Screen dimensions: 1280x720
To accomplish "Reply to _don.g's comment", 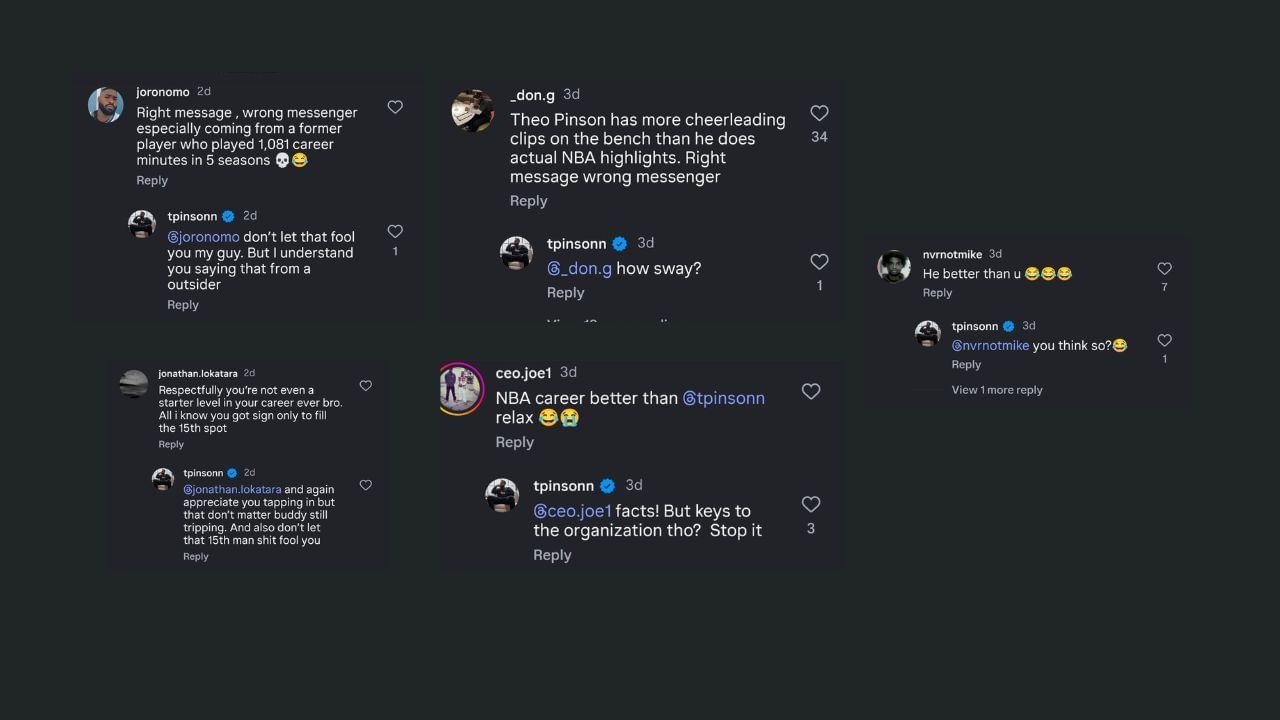I will click(528, 201).
